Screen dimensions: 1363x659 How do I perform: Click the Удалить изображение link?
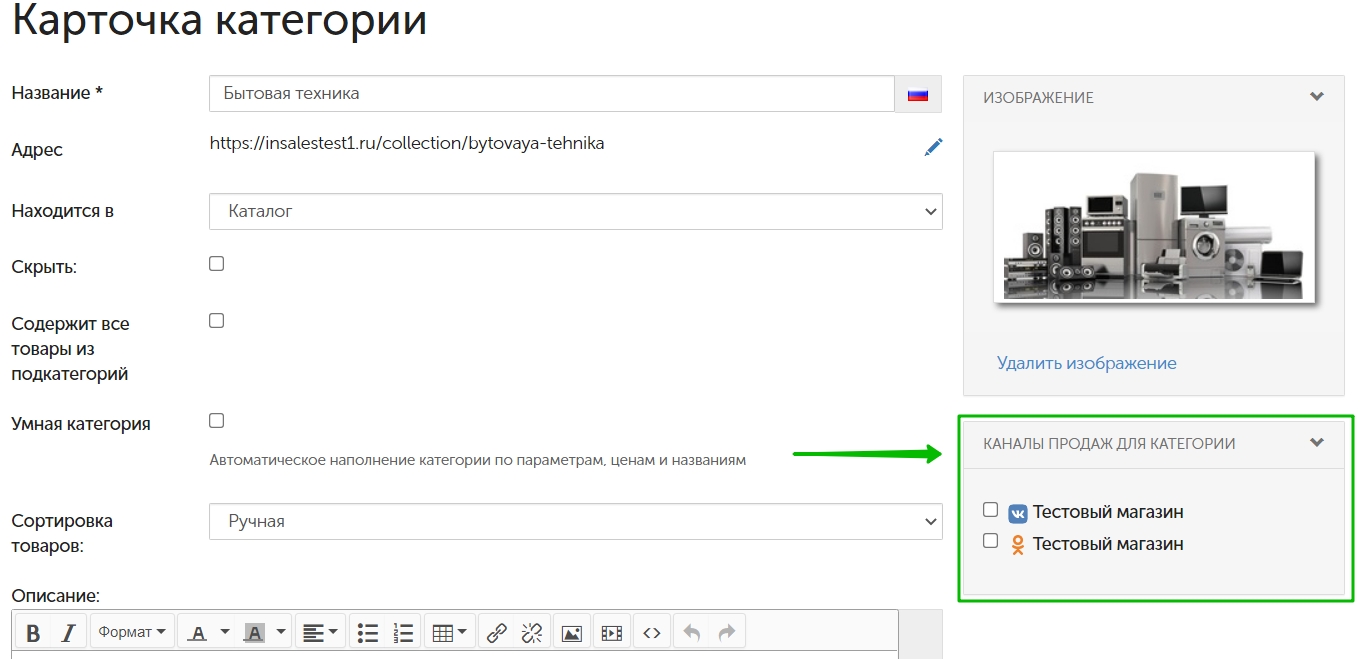pyautogui.click(x=1087, y=363)
